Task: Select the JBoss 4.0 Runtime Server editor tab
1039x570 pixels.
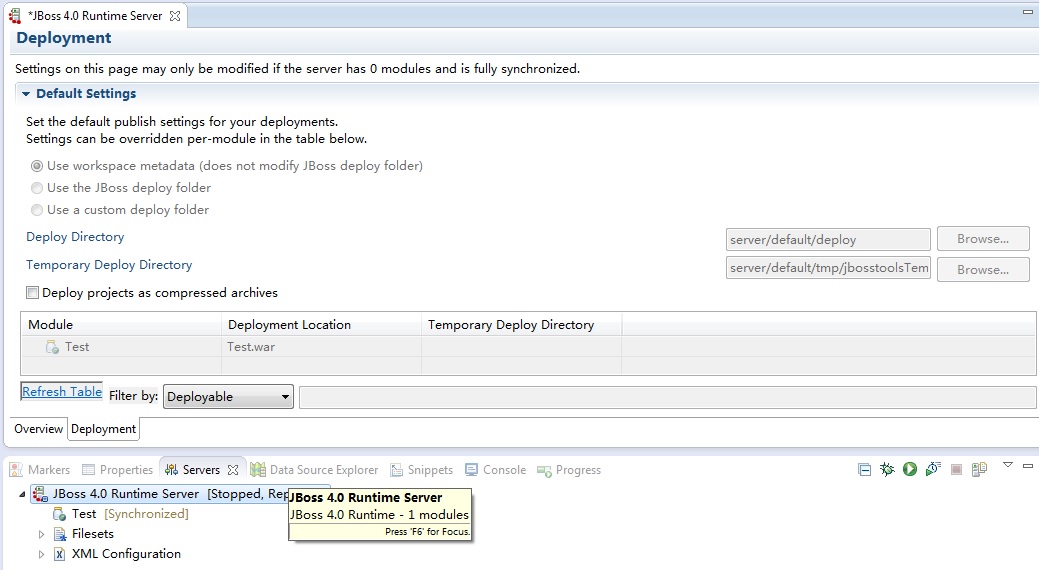Action: [95, 16]
